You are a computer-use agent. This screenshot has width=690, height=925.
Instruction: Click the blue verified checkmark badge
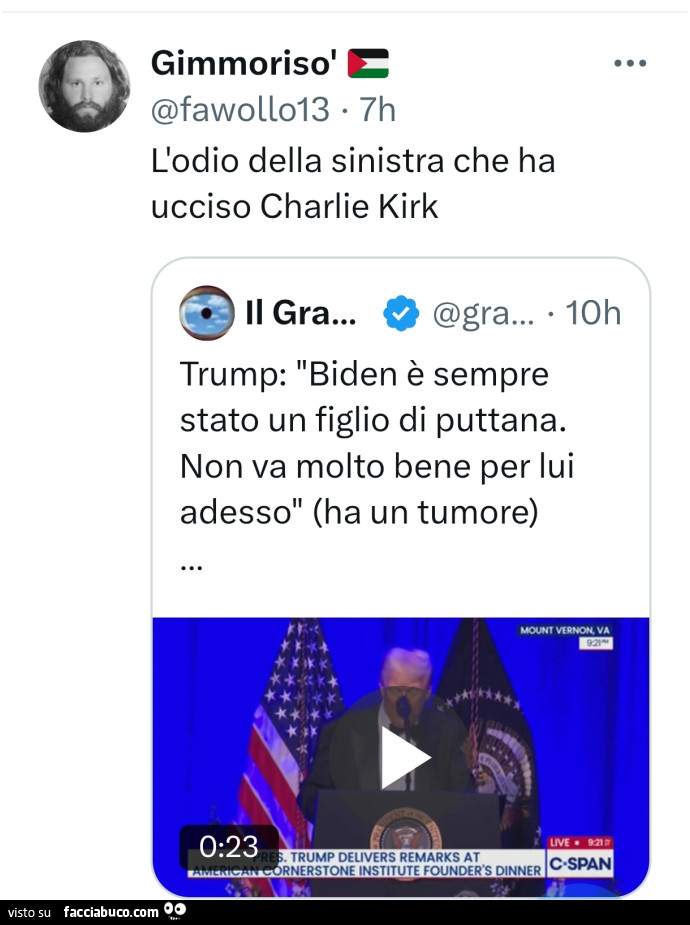402,313
